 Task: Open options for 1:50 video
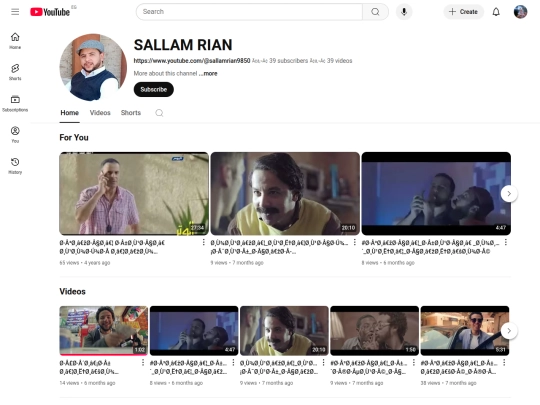pyautogui.click(x=414, y=363)
